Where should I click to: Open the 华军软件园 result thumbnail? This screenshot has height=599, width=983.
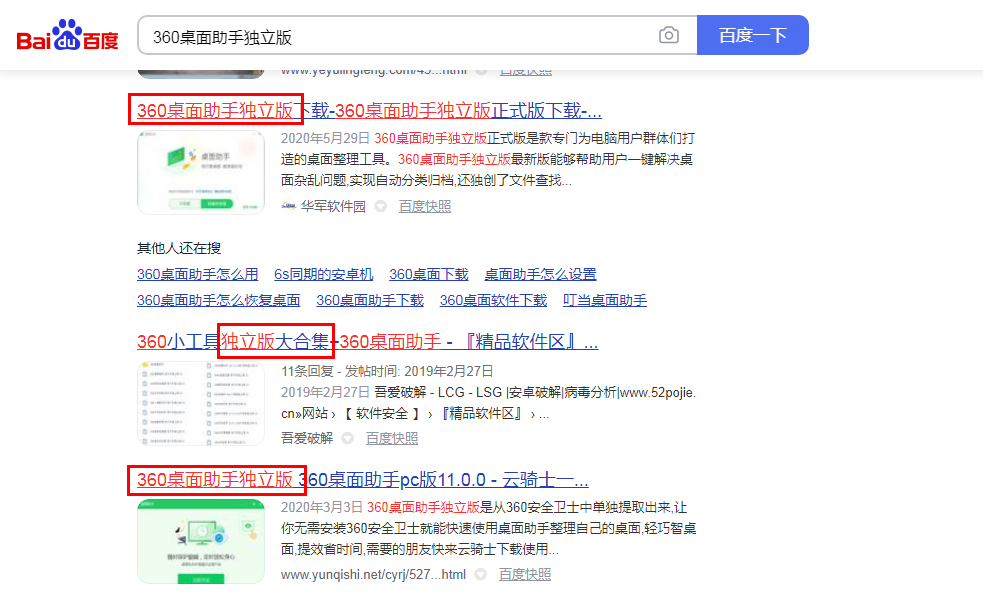pos(201,172)
